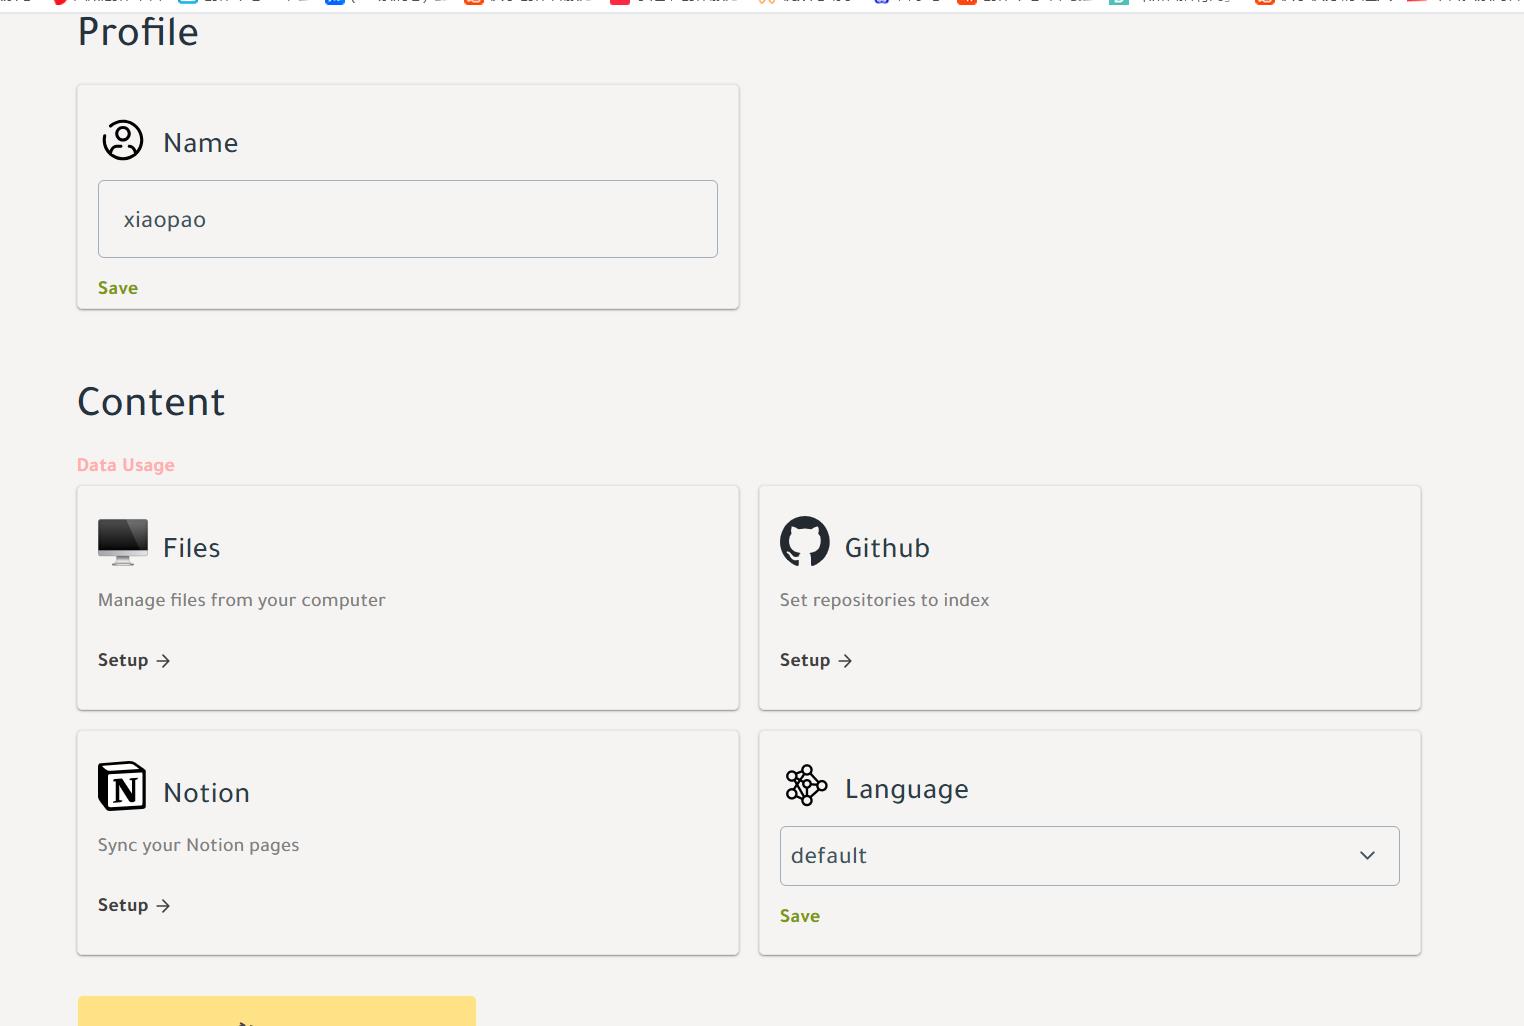
Task: Click the Github octocat logo icon
Action: click(x=805, y=542)
